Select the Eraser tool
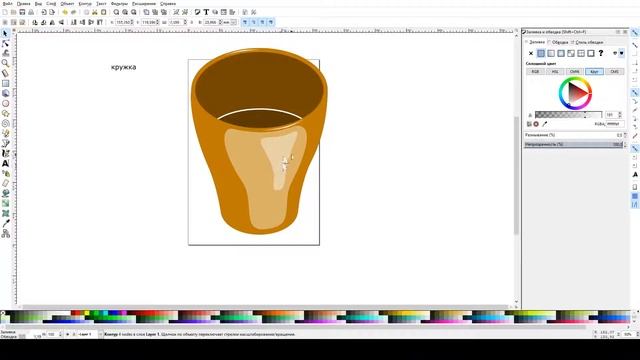The height and width of the screenshot is (360, 640). point(5,183)
